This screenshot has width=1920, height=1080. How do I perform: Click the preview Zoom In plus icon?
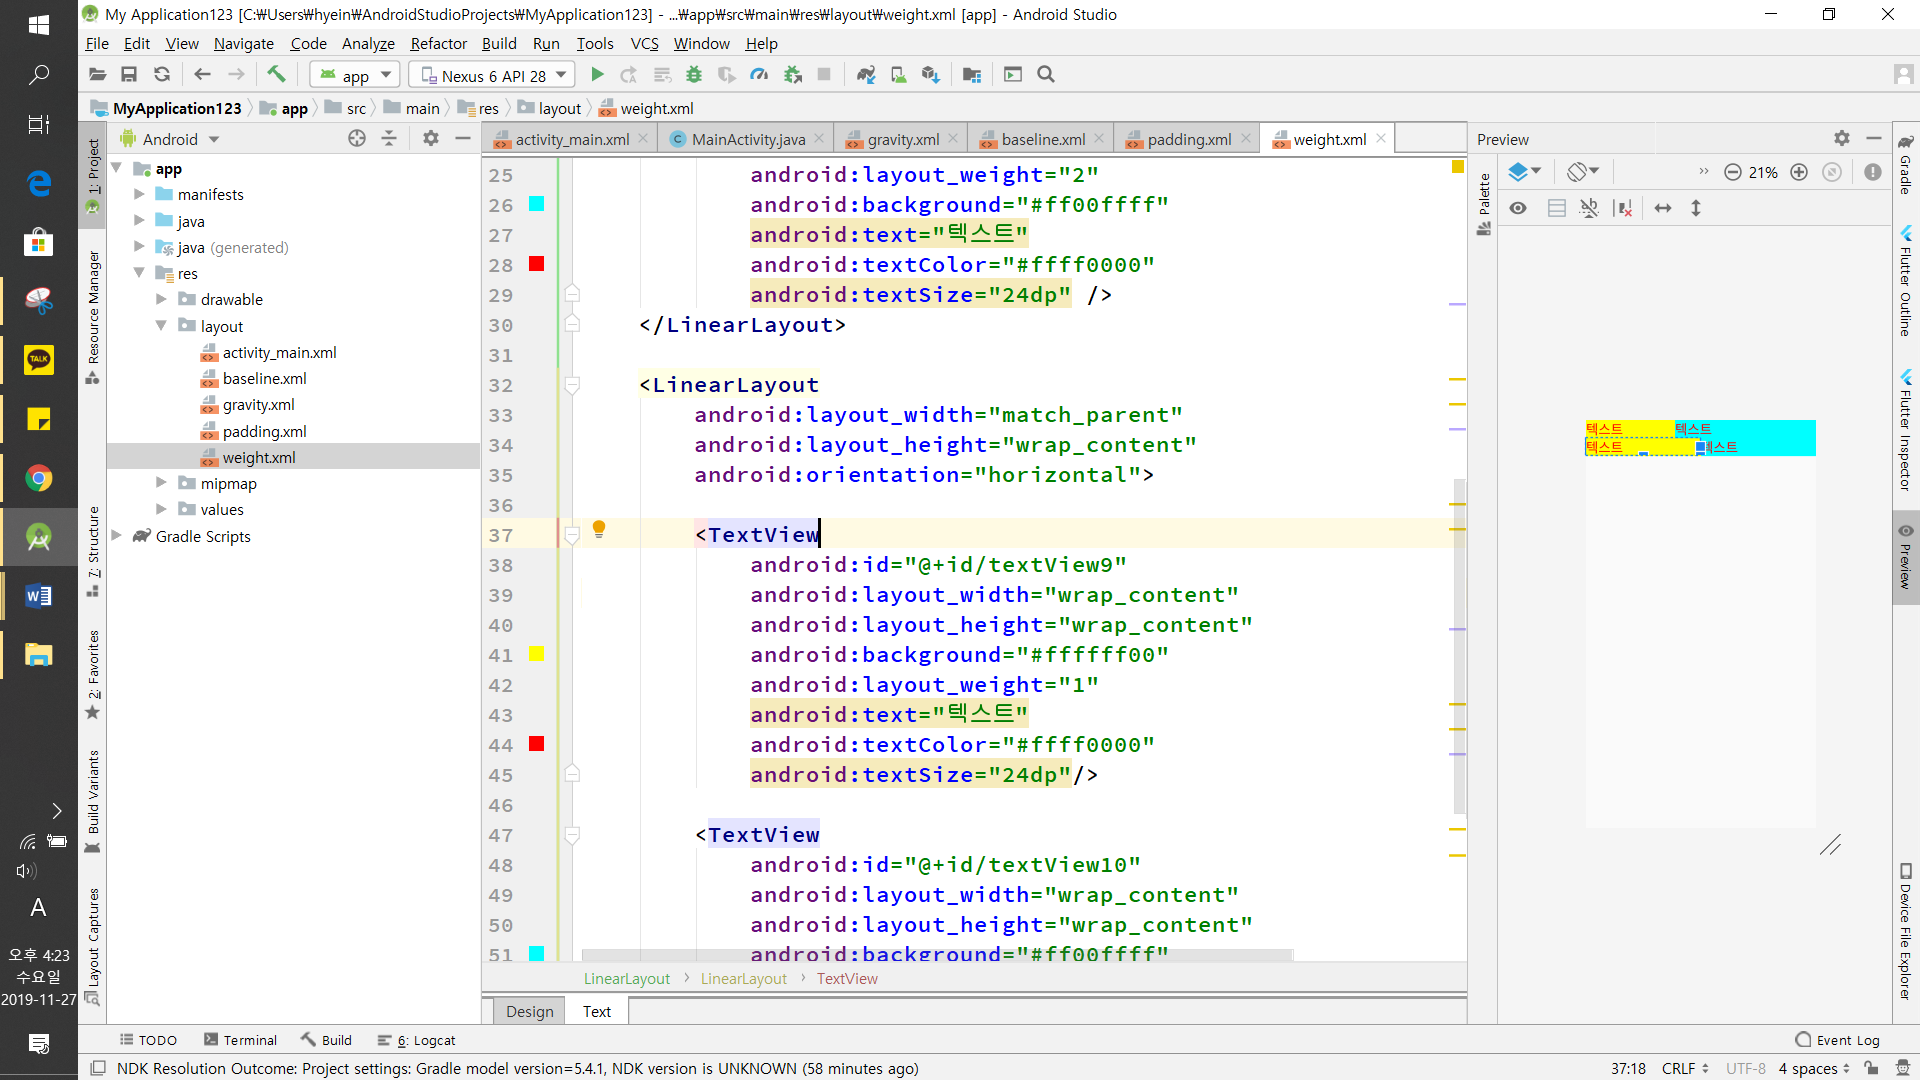click(x=1799, y=172)
